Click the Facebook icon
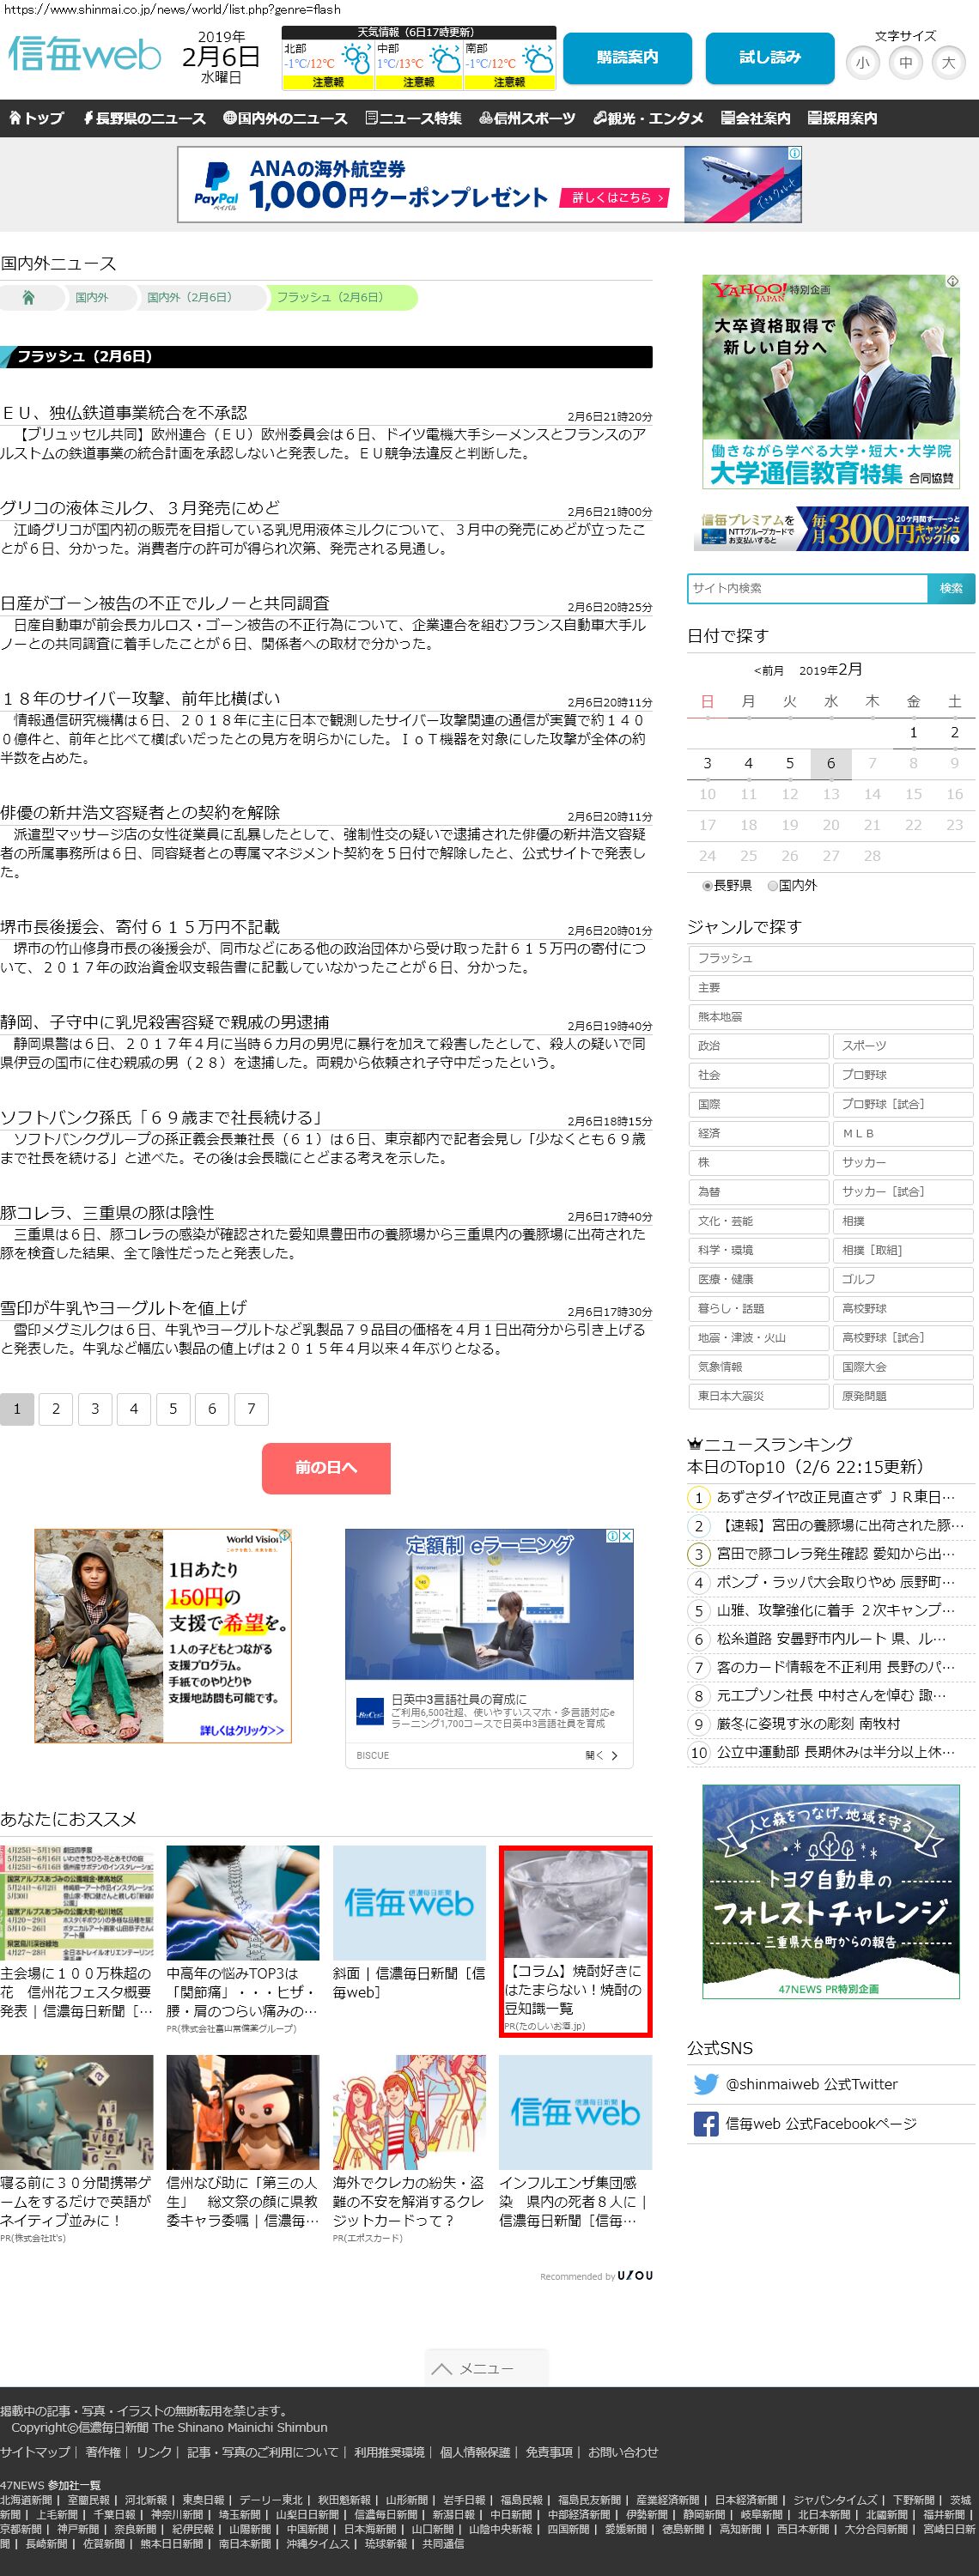979x2576 pixels. (706, 2124)
